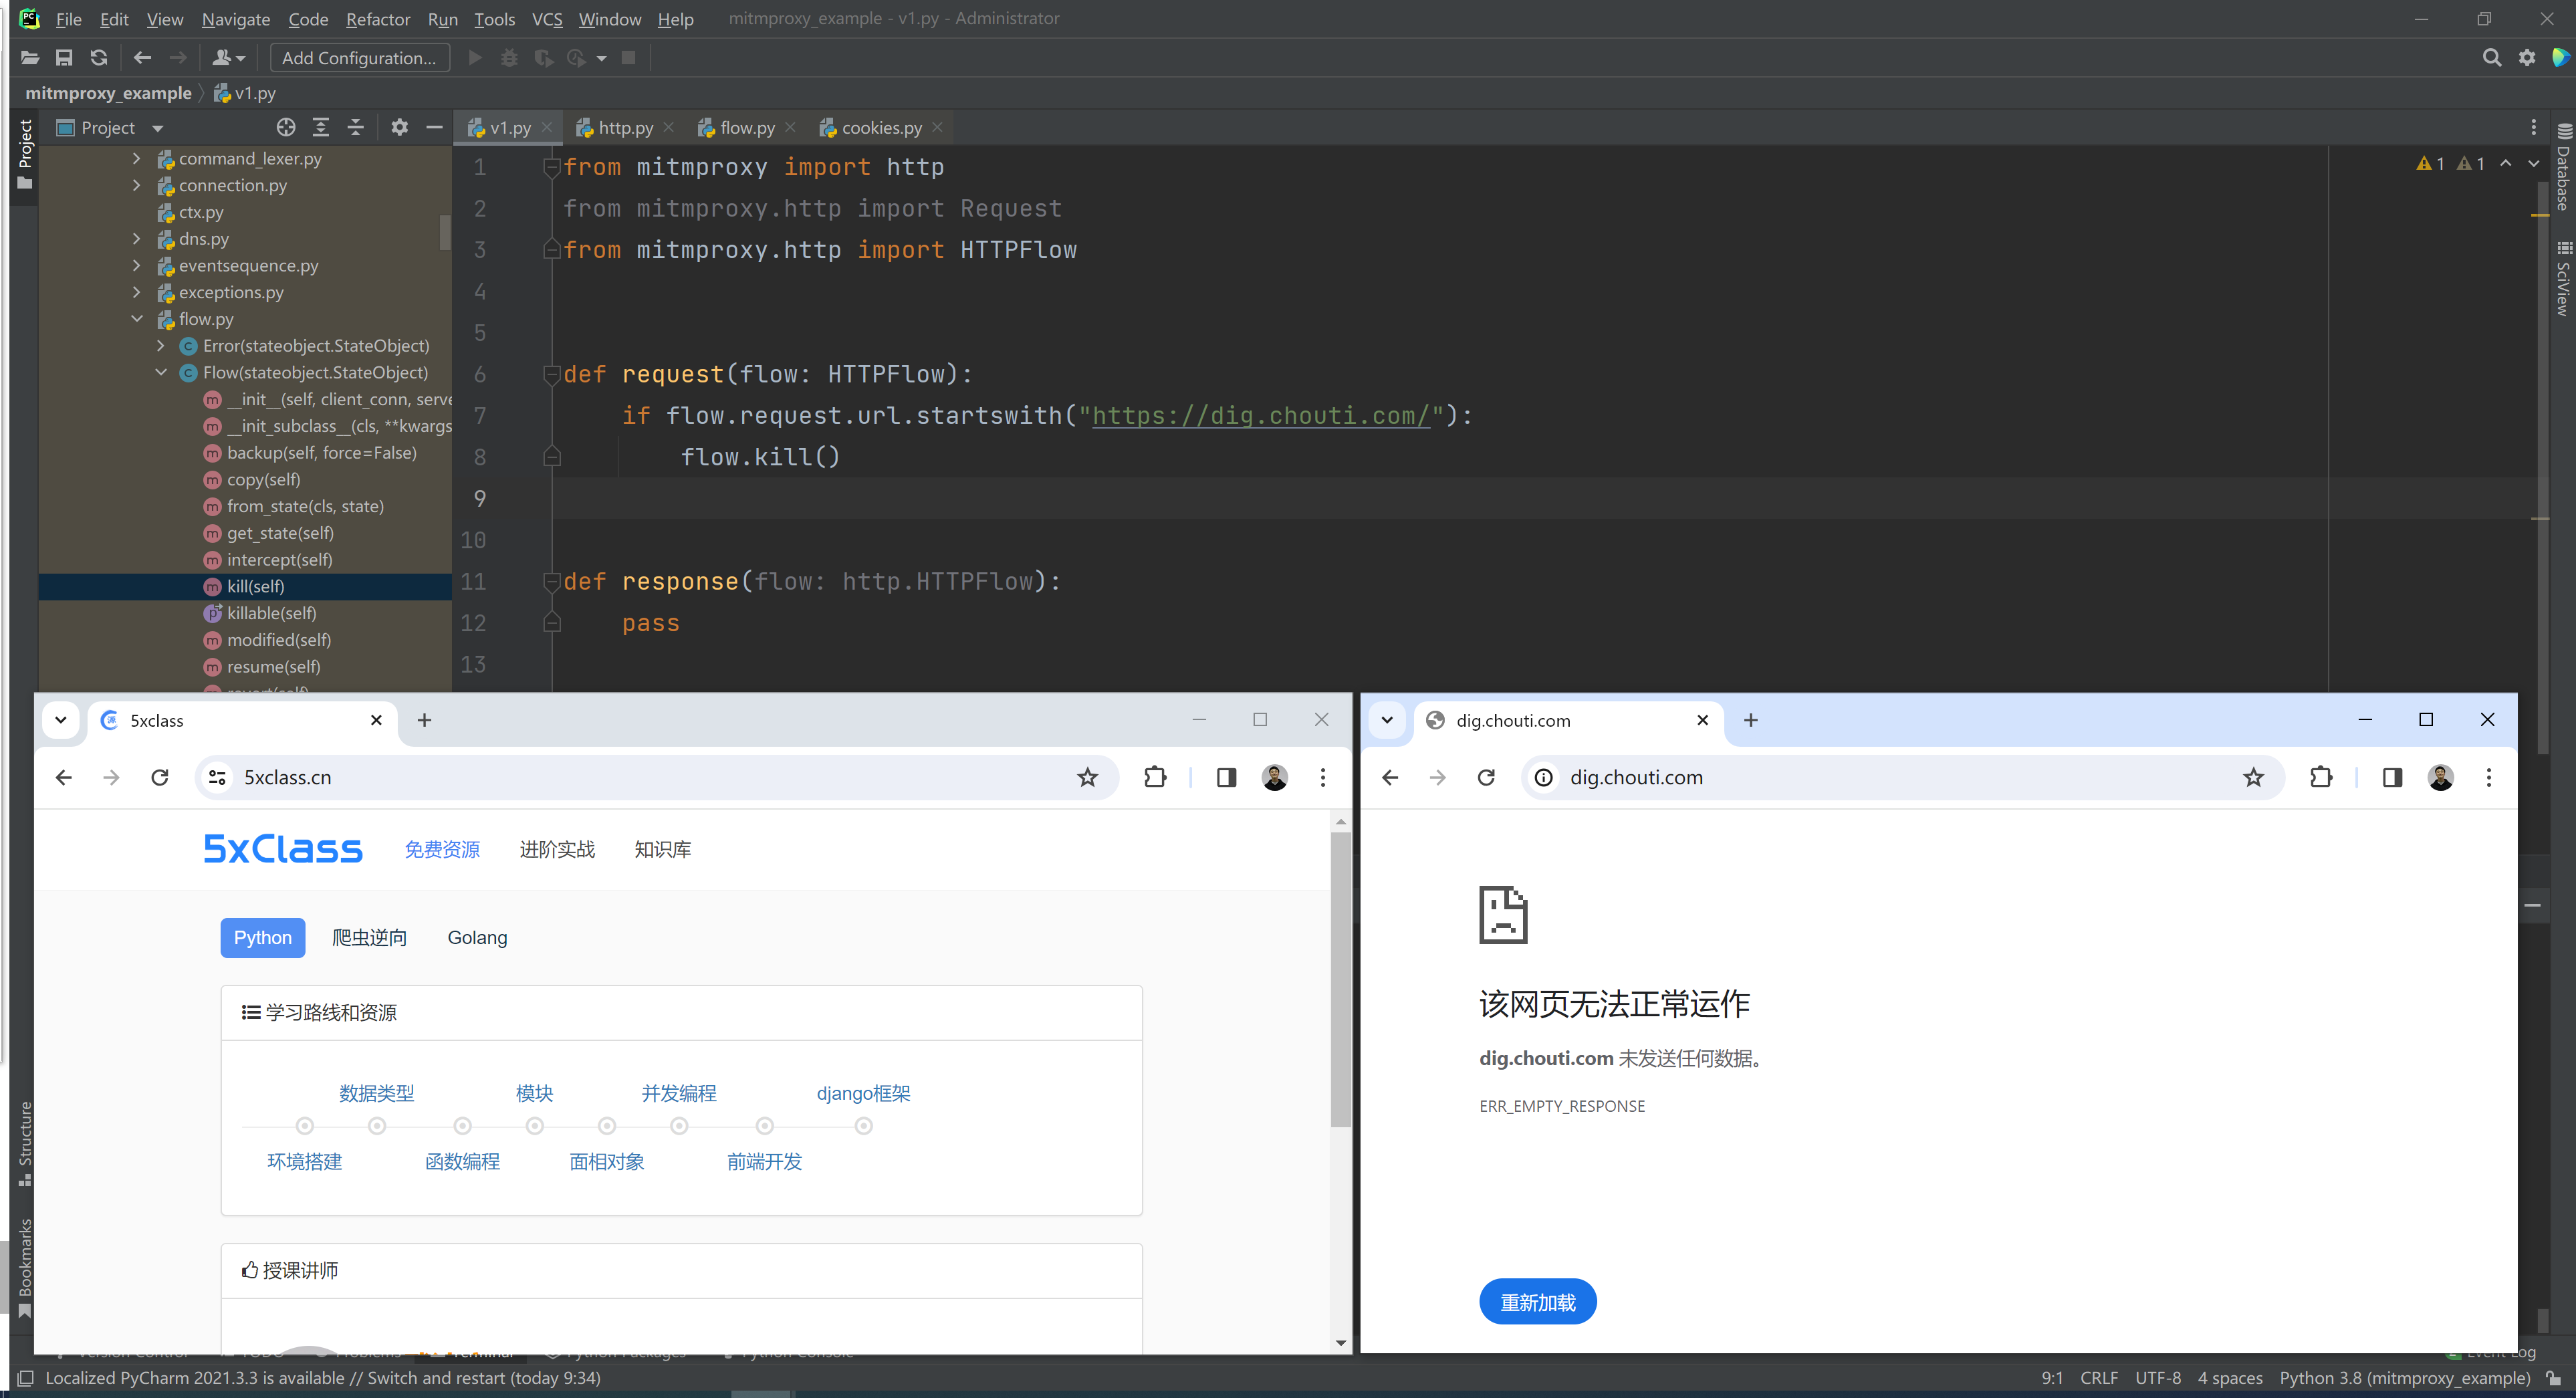Click the Select Opened File target icon
The height and width of the screenshot is (1398, 2576).
coord(286,127)
